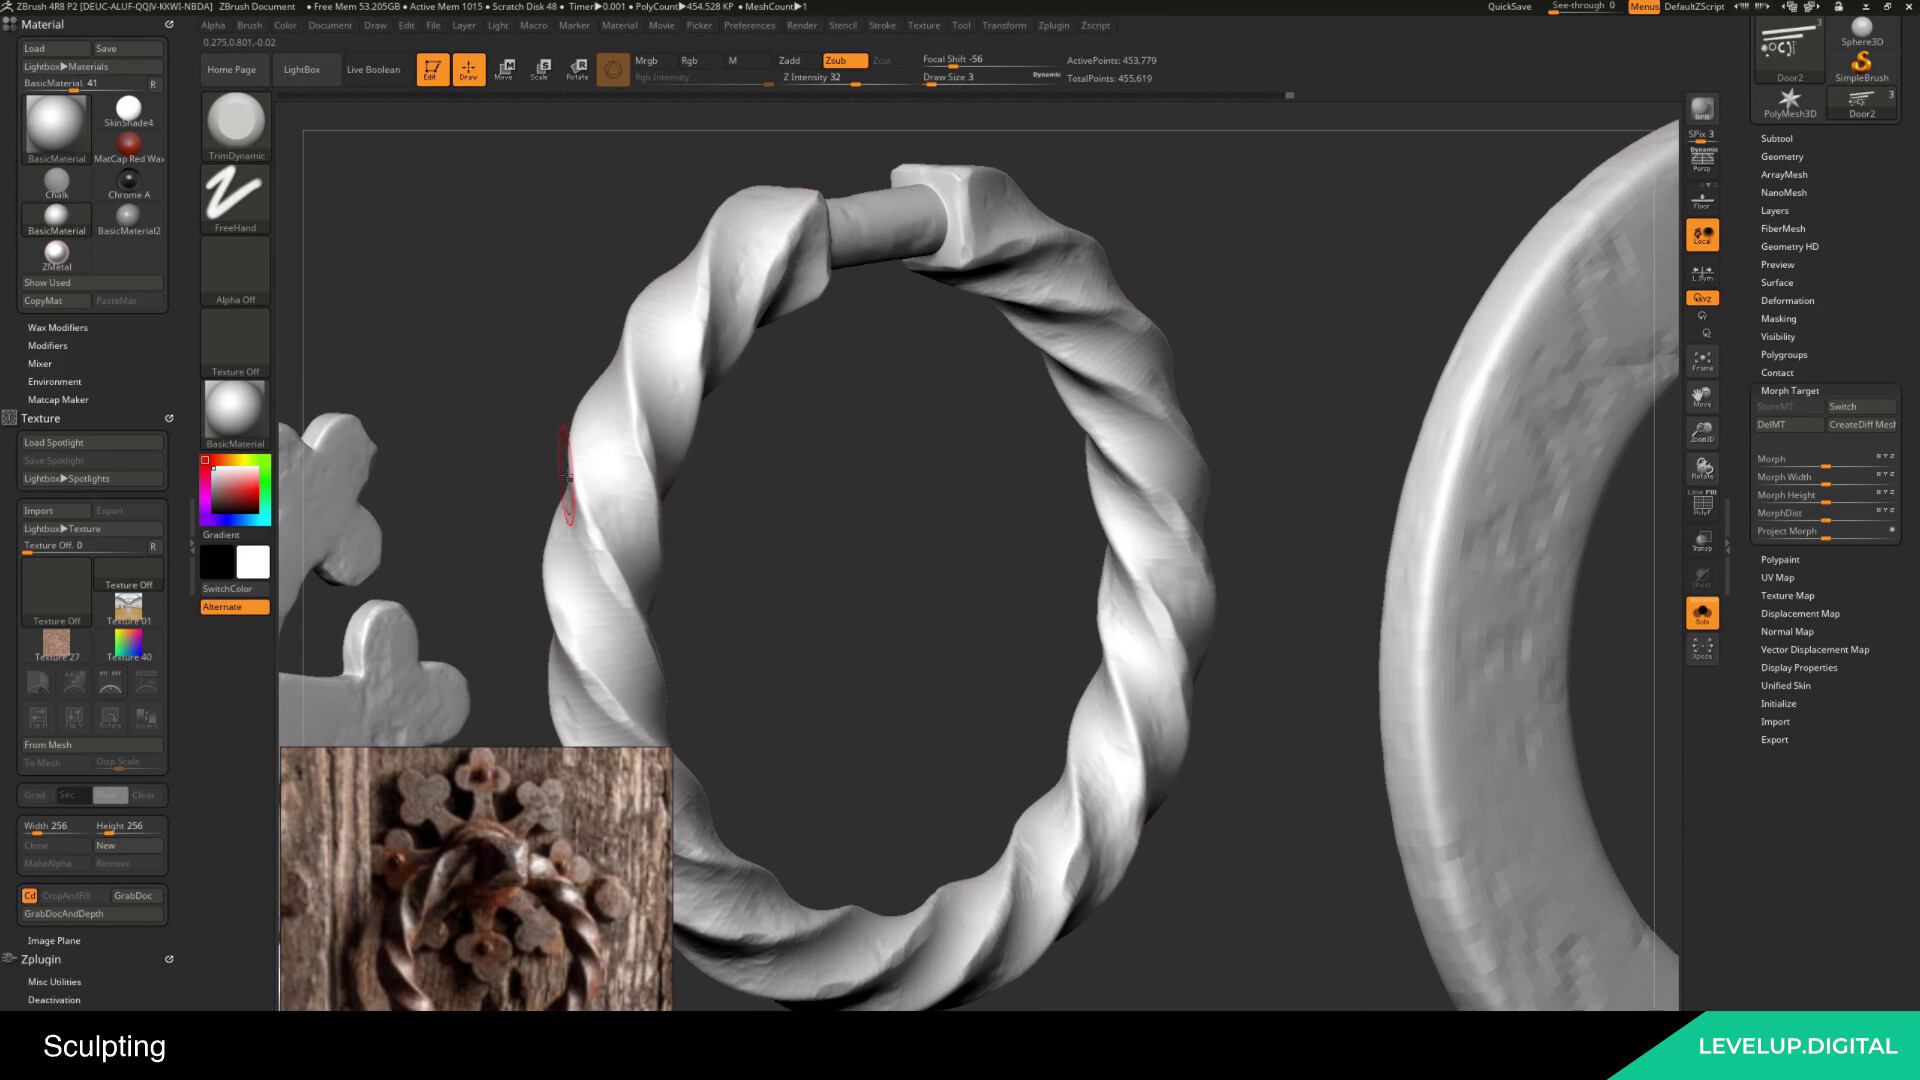The image size is (1920, 1080).
Task: Activate the Scale mode tool
Action: click(x=542, y=69)
